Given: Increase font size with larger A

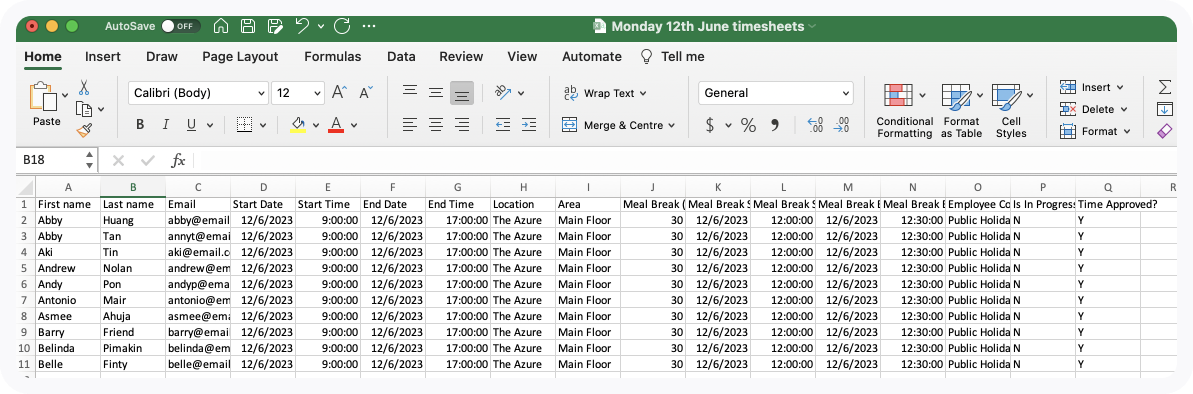Looking at the screenshot, I should (x=339, y=93).
